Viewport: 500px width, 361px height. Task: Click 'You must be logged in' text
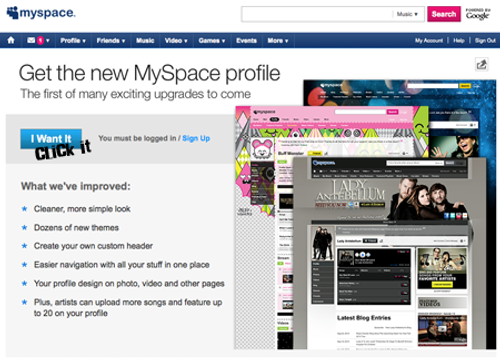click(137, 138)
